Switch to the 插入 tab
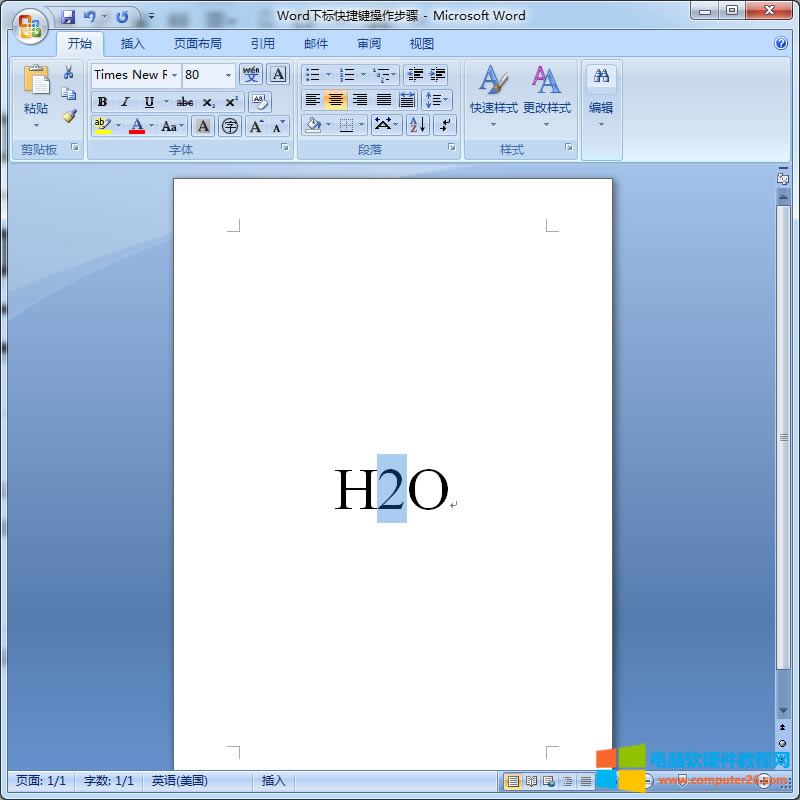The height and width of the screenshot is (800, 800). pyautogui.click(x=132, y=44)
